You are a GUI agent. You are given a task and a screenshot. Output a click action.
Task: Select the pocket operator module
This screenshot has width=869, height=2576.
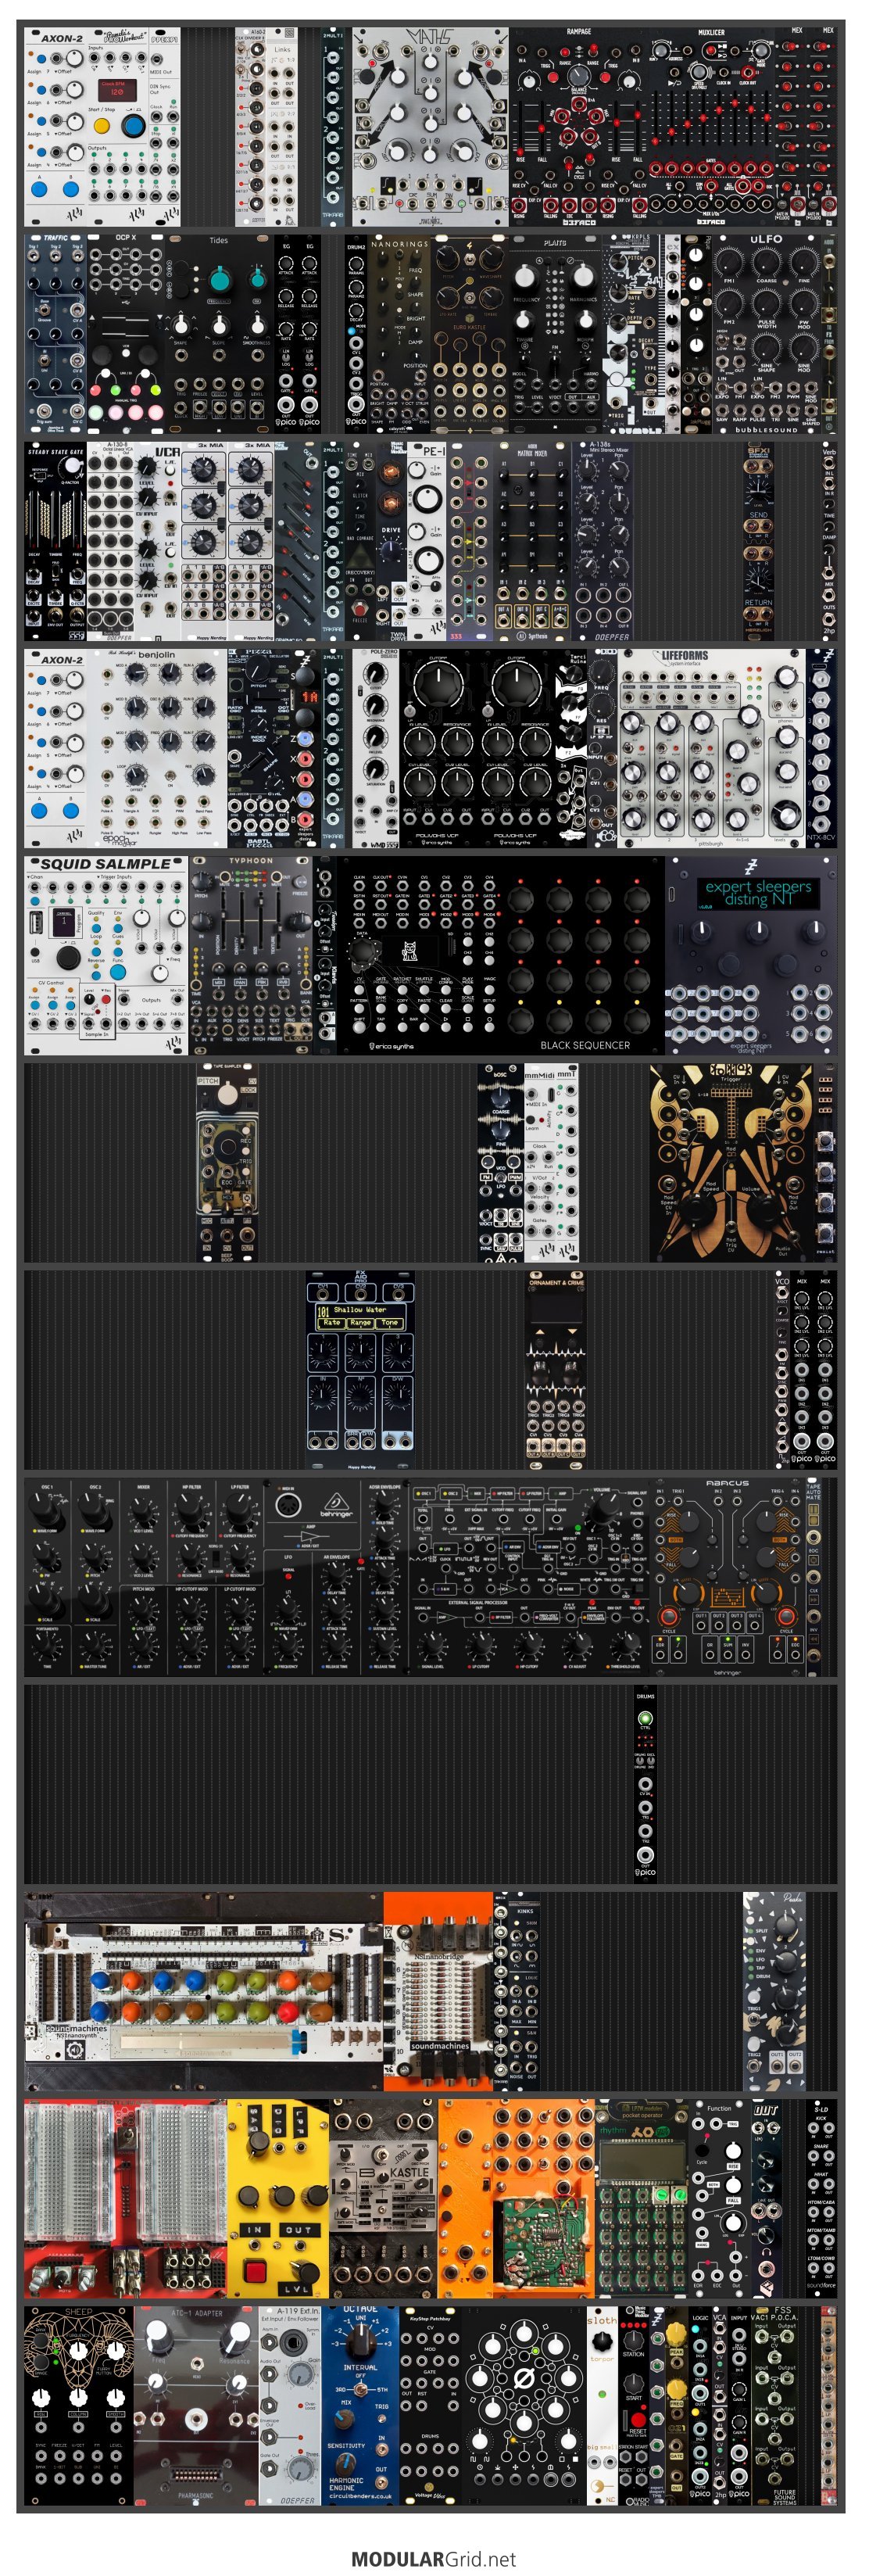642,2198
